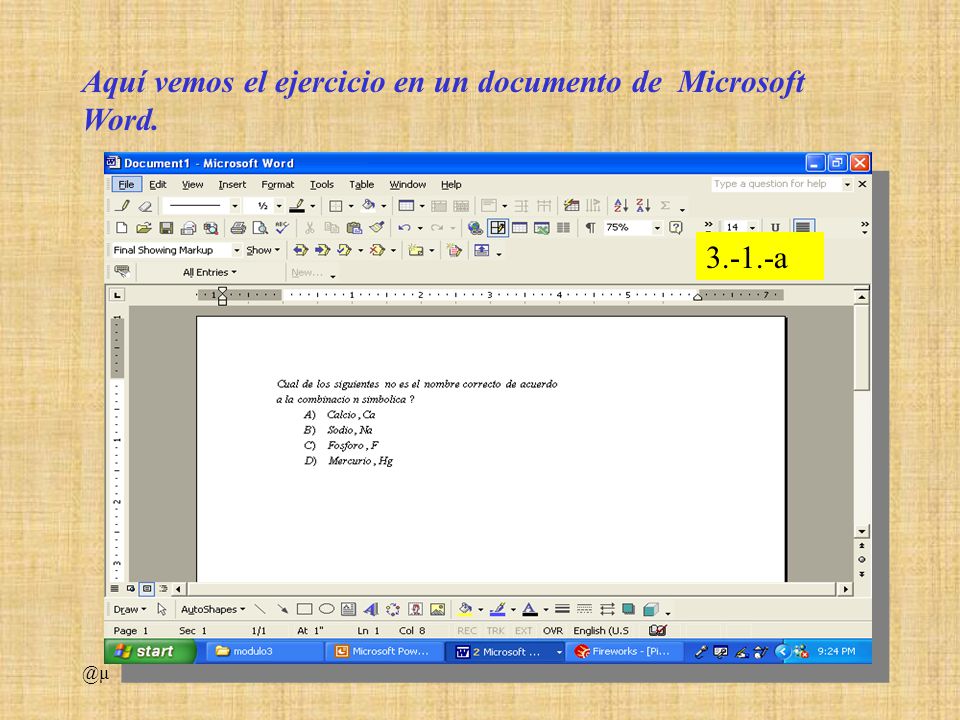Select the Oval drawing tool
Image resolution: width=960 pixels, height=720 pixels.
point(326,609)
